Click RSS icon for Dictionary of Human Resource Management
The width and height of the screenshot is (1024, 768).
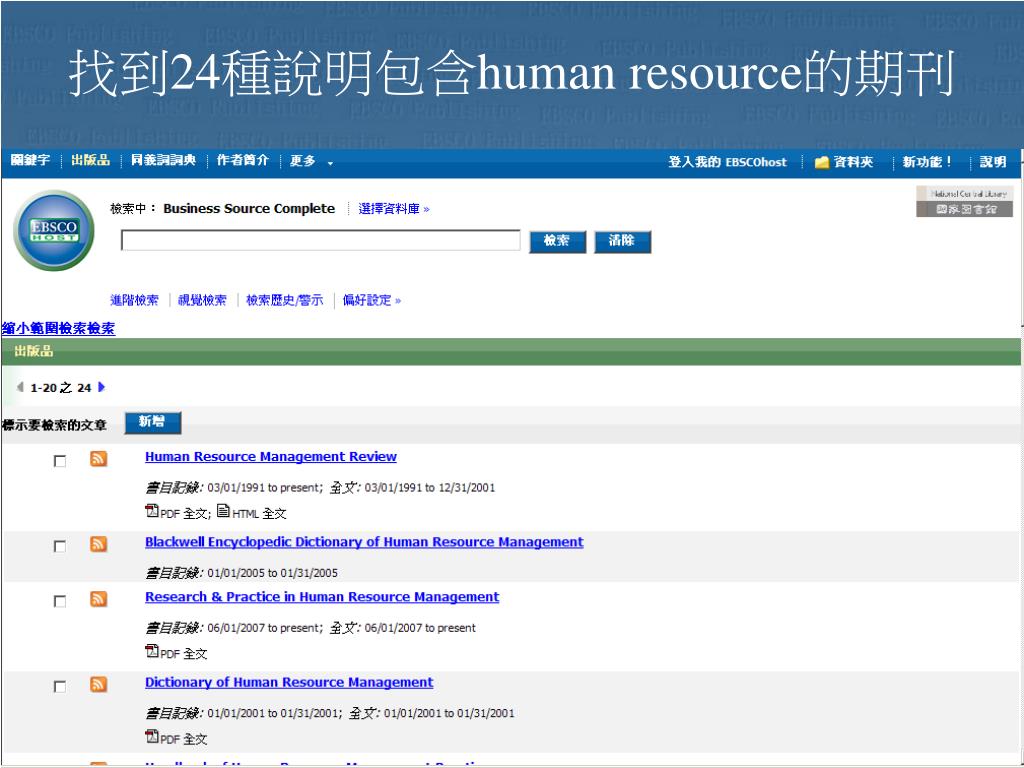pyautogui.click(x=99, y=685)
